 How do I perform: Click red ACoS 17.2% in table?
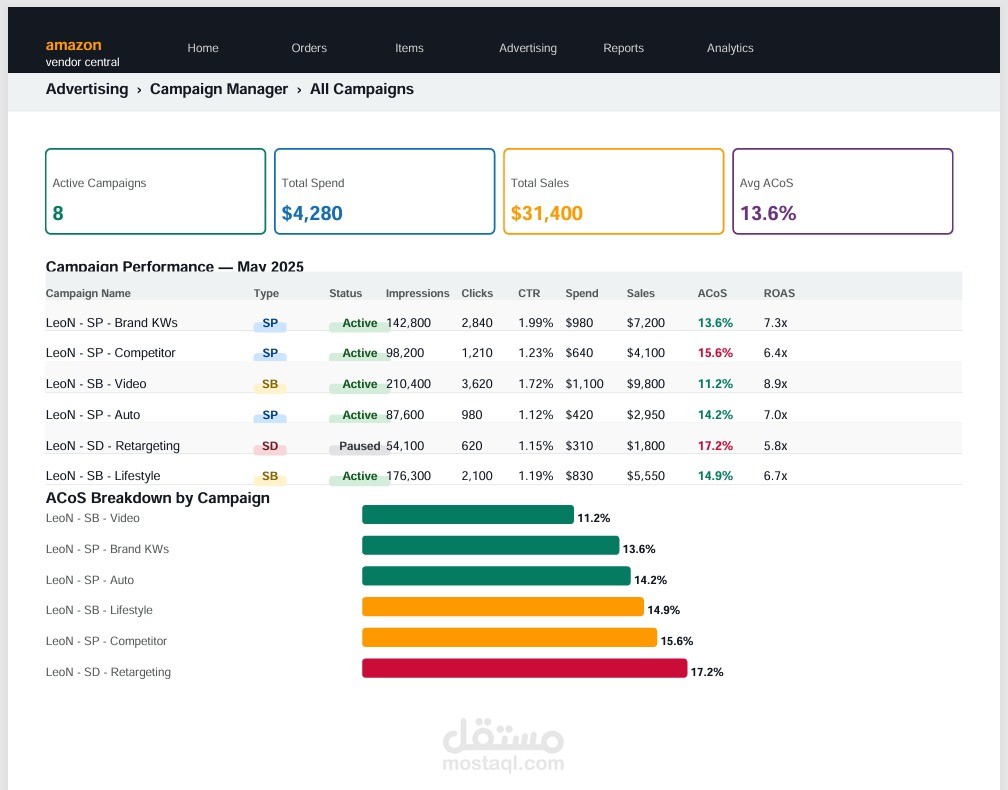tap(715, 445)
